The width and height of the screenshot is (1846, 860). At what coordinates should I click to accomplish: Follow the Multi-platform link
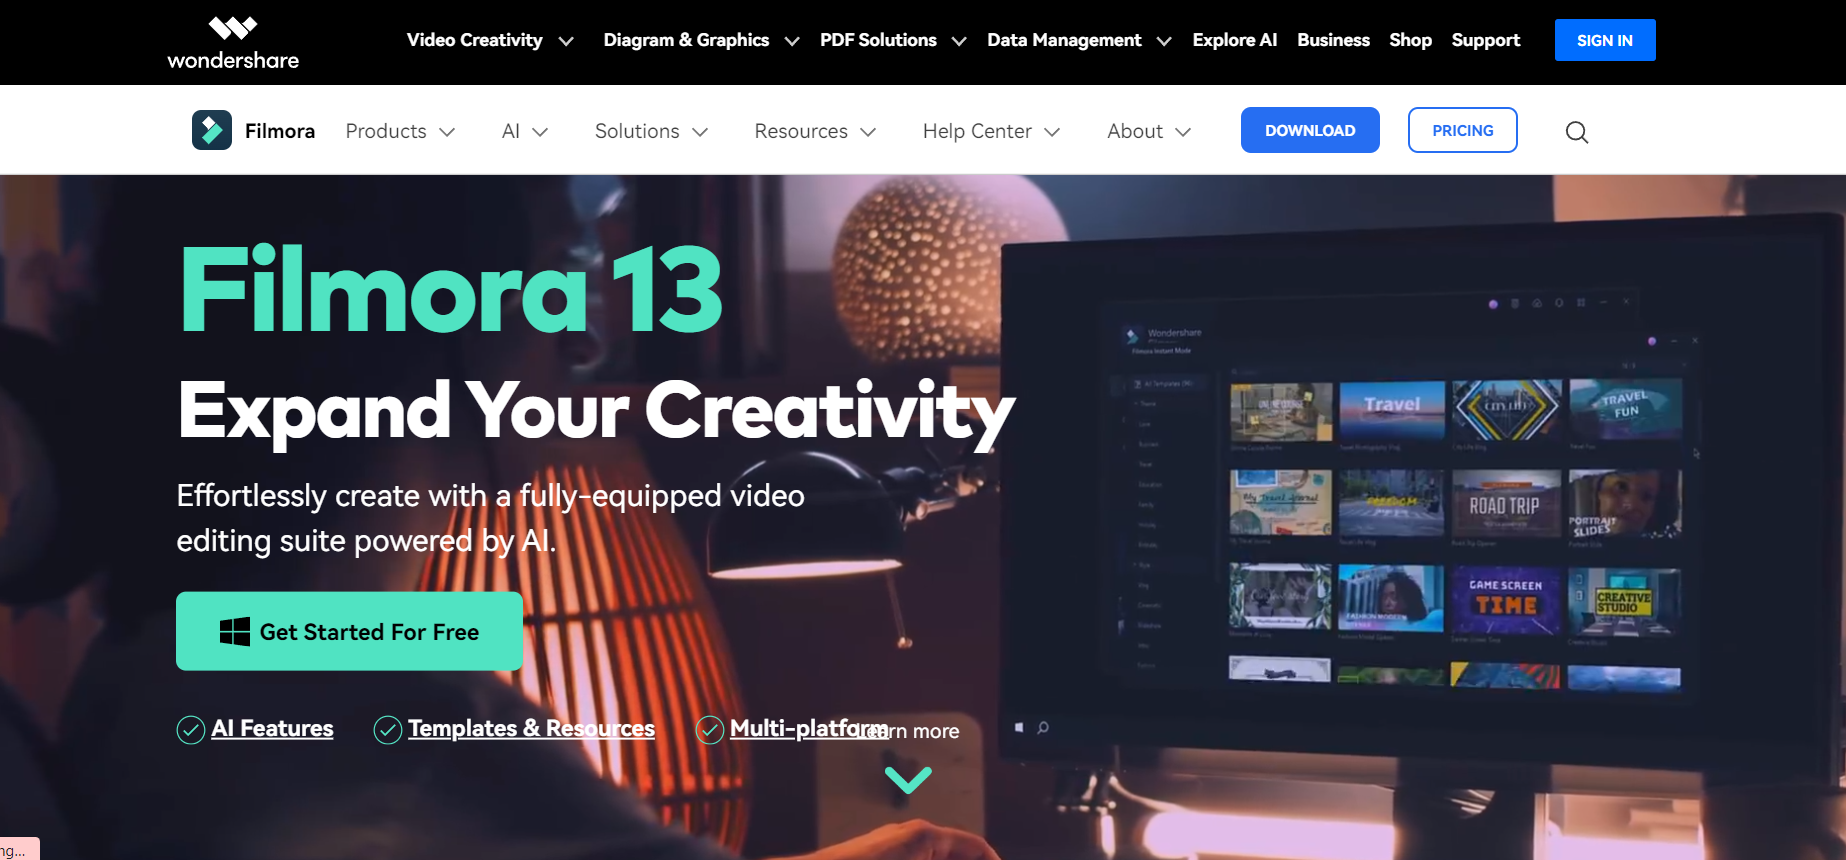808,728
